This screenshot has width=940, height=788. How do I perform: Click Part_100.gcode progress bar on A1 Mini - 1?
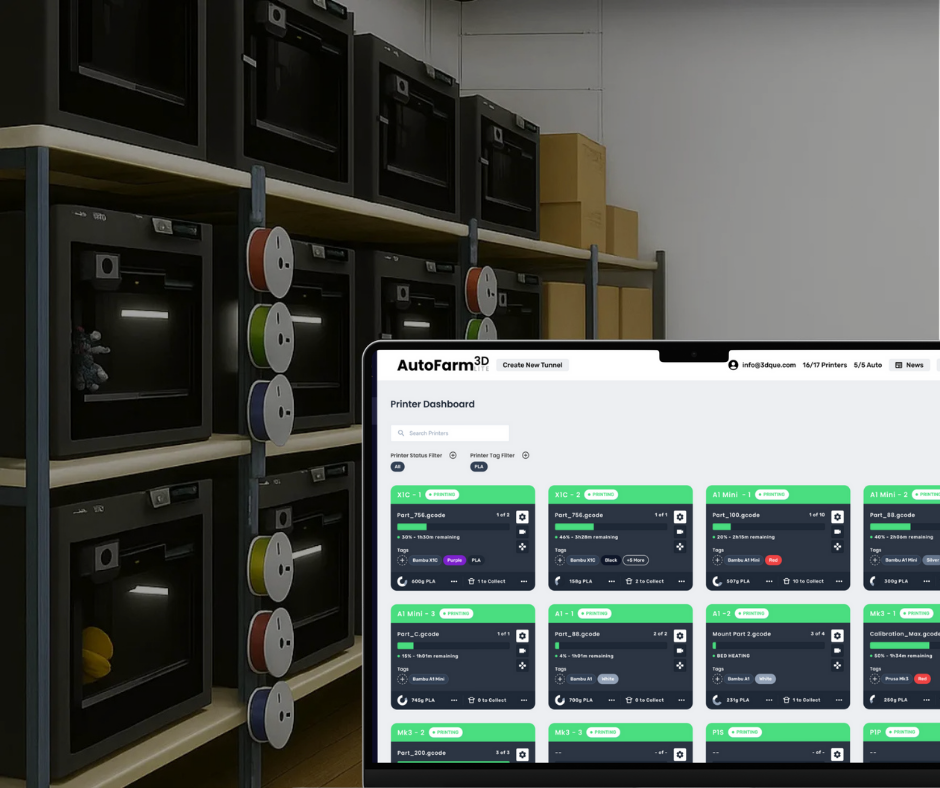769,527
